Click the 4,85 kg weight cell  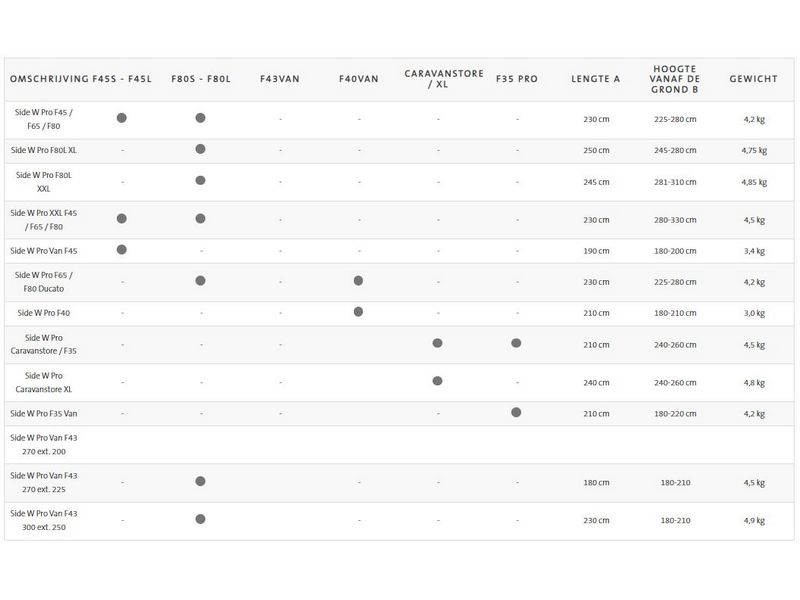point(753,182)
